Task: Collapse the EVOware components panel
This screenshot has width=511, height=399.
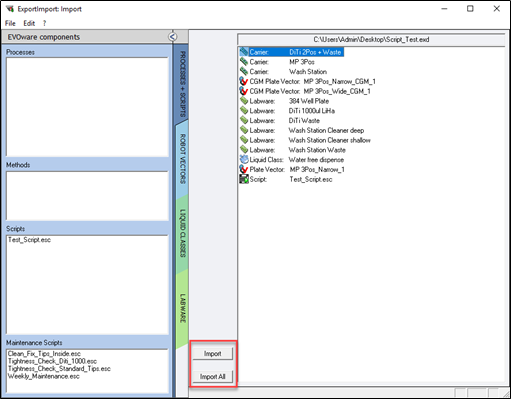Action: [x=172, y=36]
